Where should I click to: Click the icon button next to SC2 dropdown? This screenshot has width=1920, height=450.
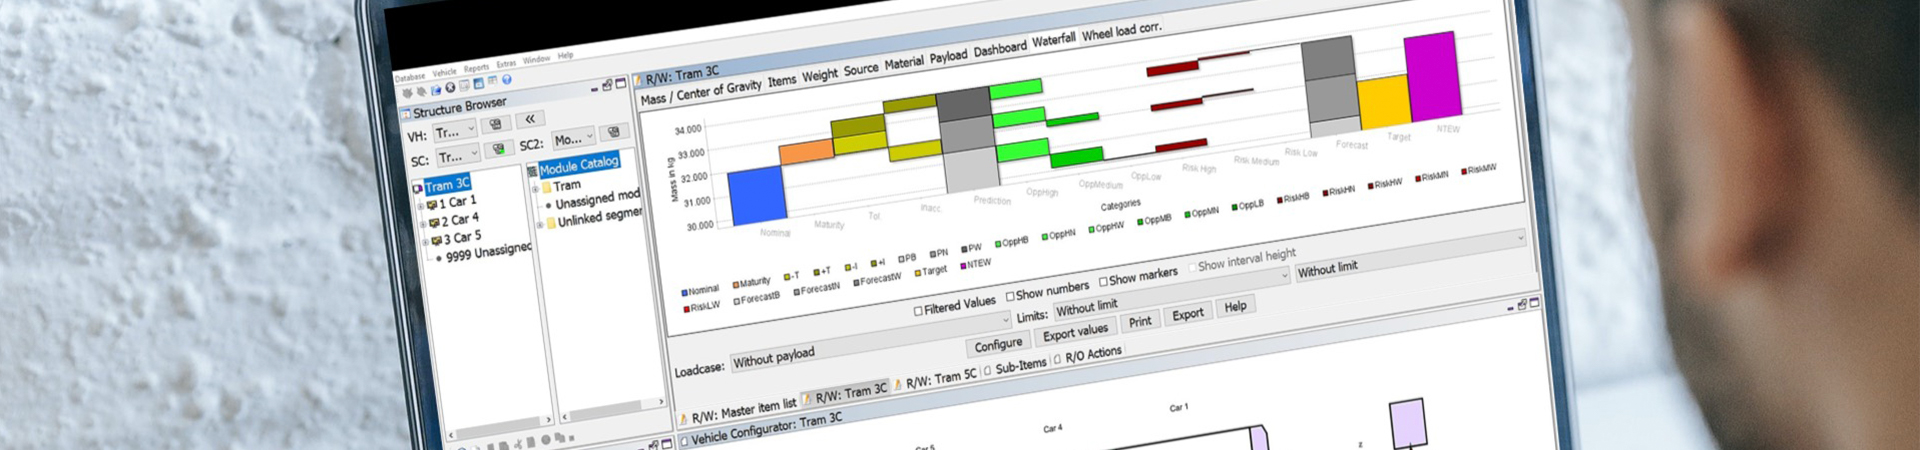[x=614, y=132]
